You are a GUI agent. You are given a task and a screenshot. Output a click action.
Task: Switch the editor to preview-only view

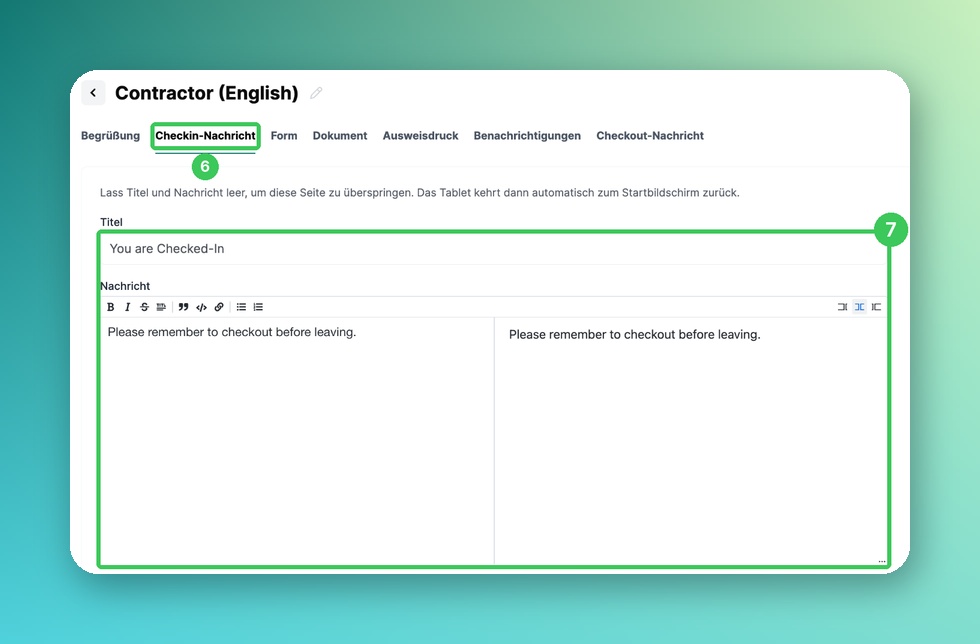point(876,307)
